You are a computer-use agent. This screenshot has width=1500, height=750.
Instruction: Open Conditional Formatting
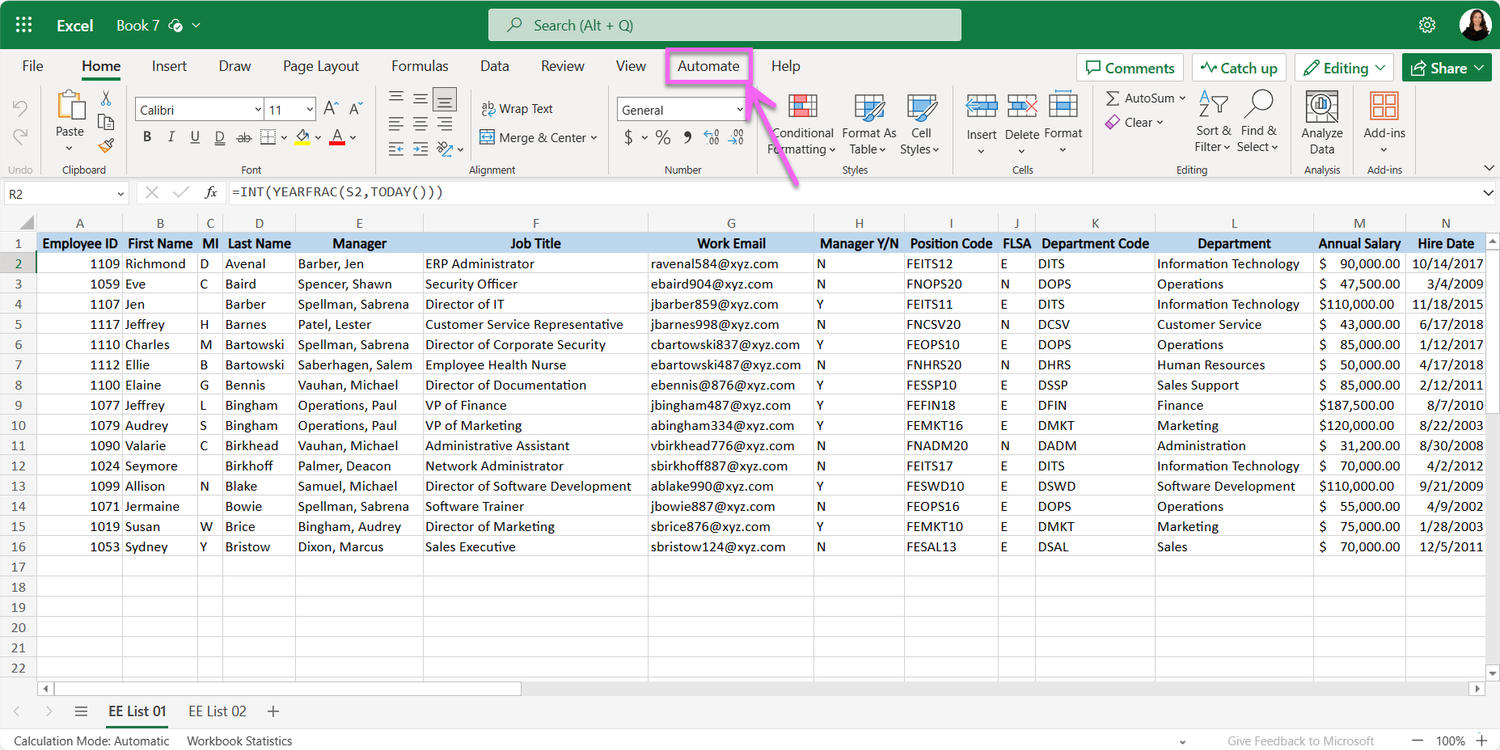click(801, 122)
